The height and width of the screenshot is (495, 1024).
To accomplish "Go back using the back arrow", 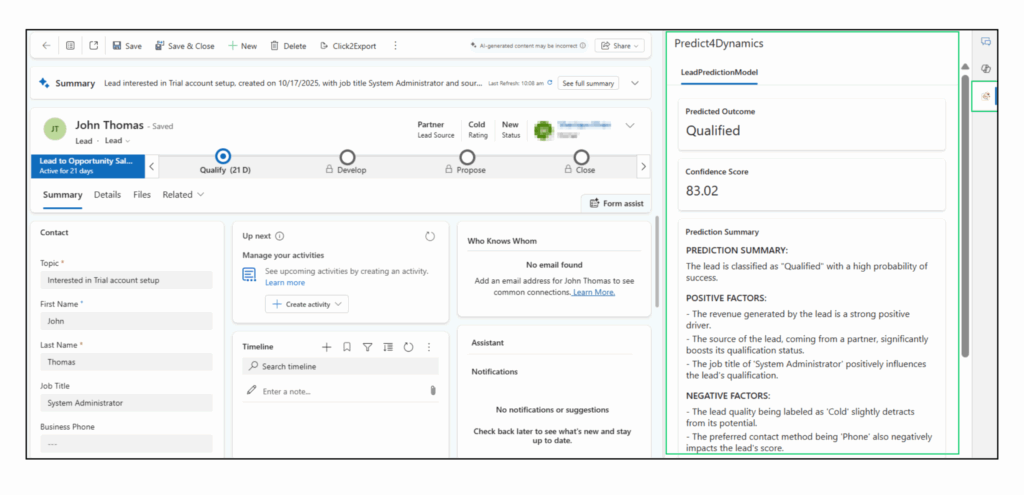I will 46,46.
